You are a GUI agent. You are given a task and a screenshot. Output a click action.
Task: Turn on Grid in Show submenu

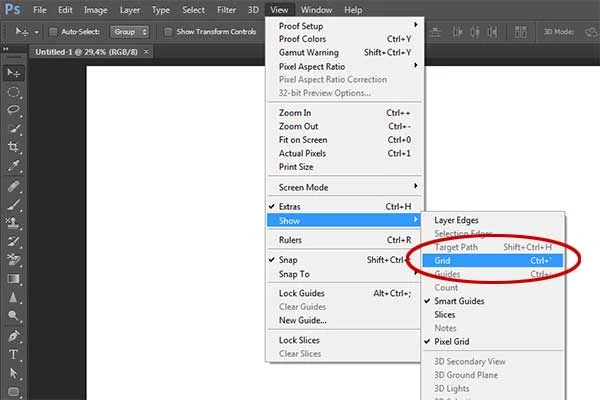tap(492, 261)
